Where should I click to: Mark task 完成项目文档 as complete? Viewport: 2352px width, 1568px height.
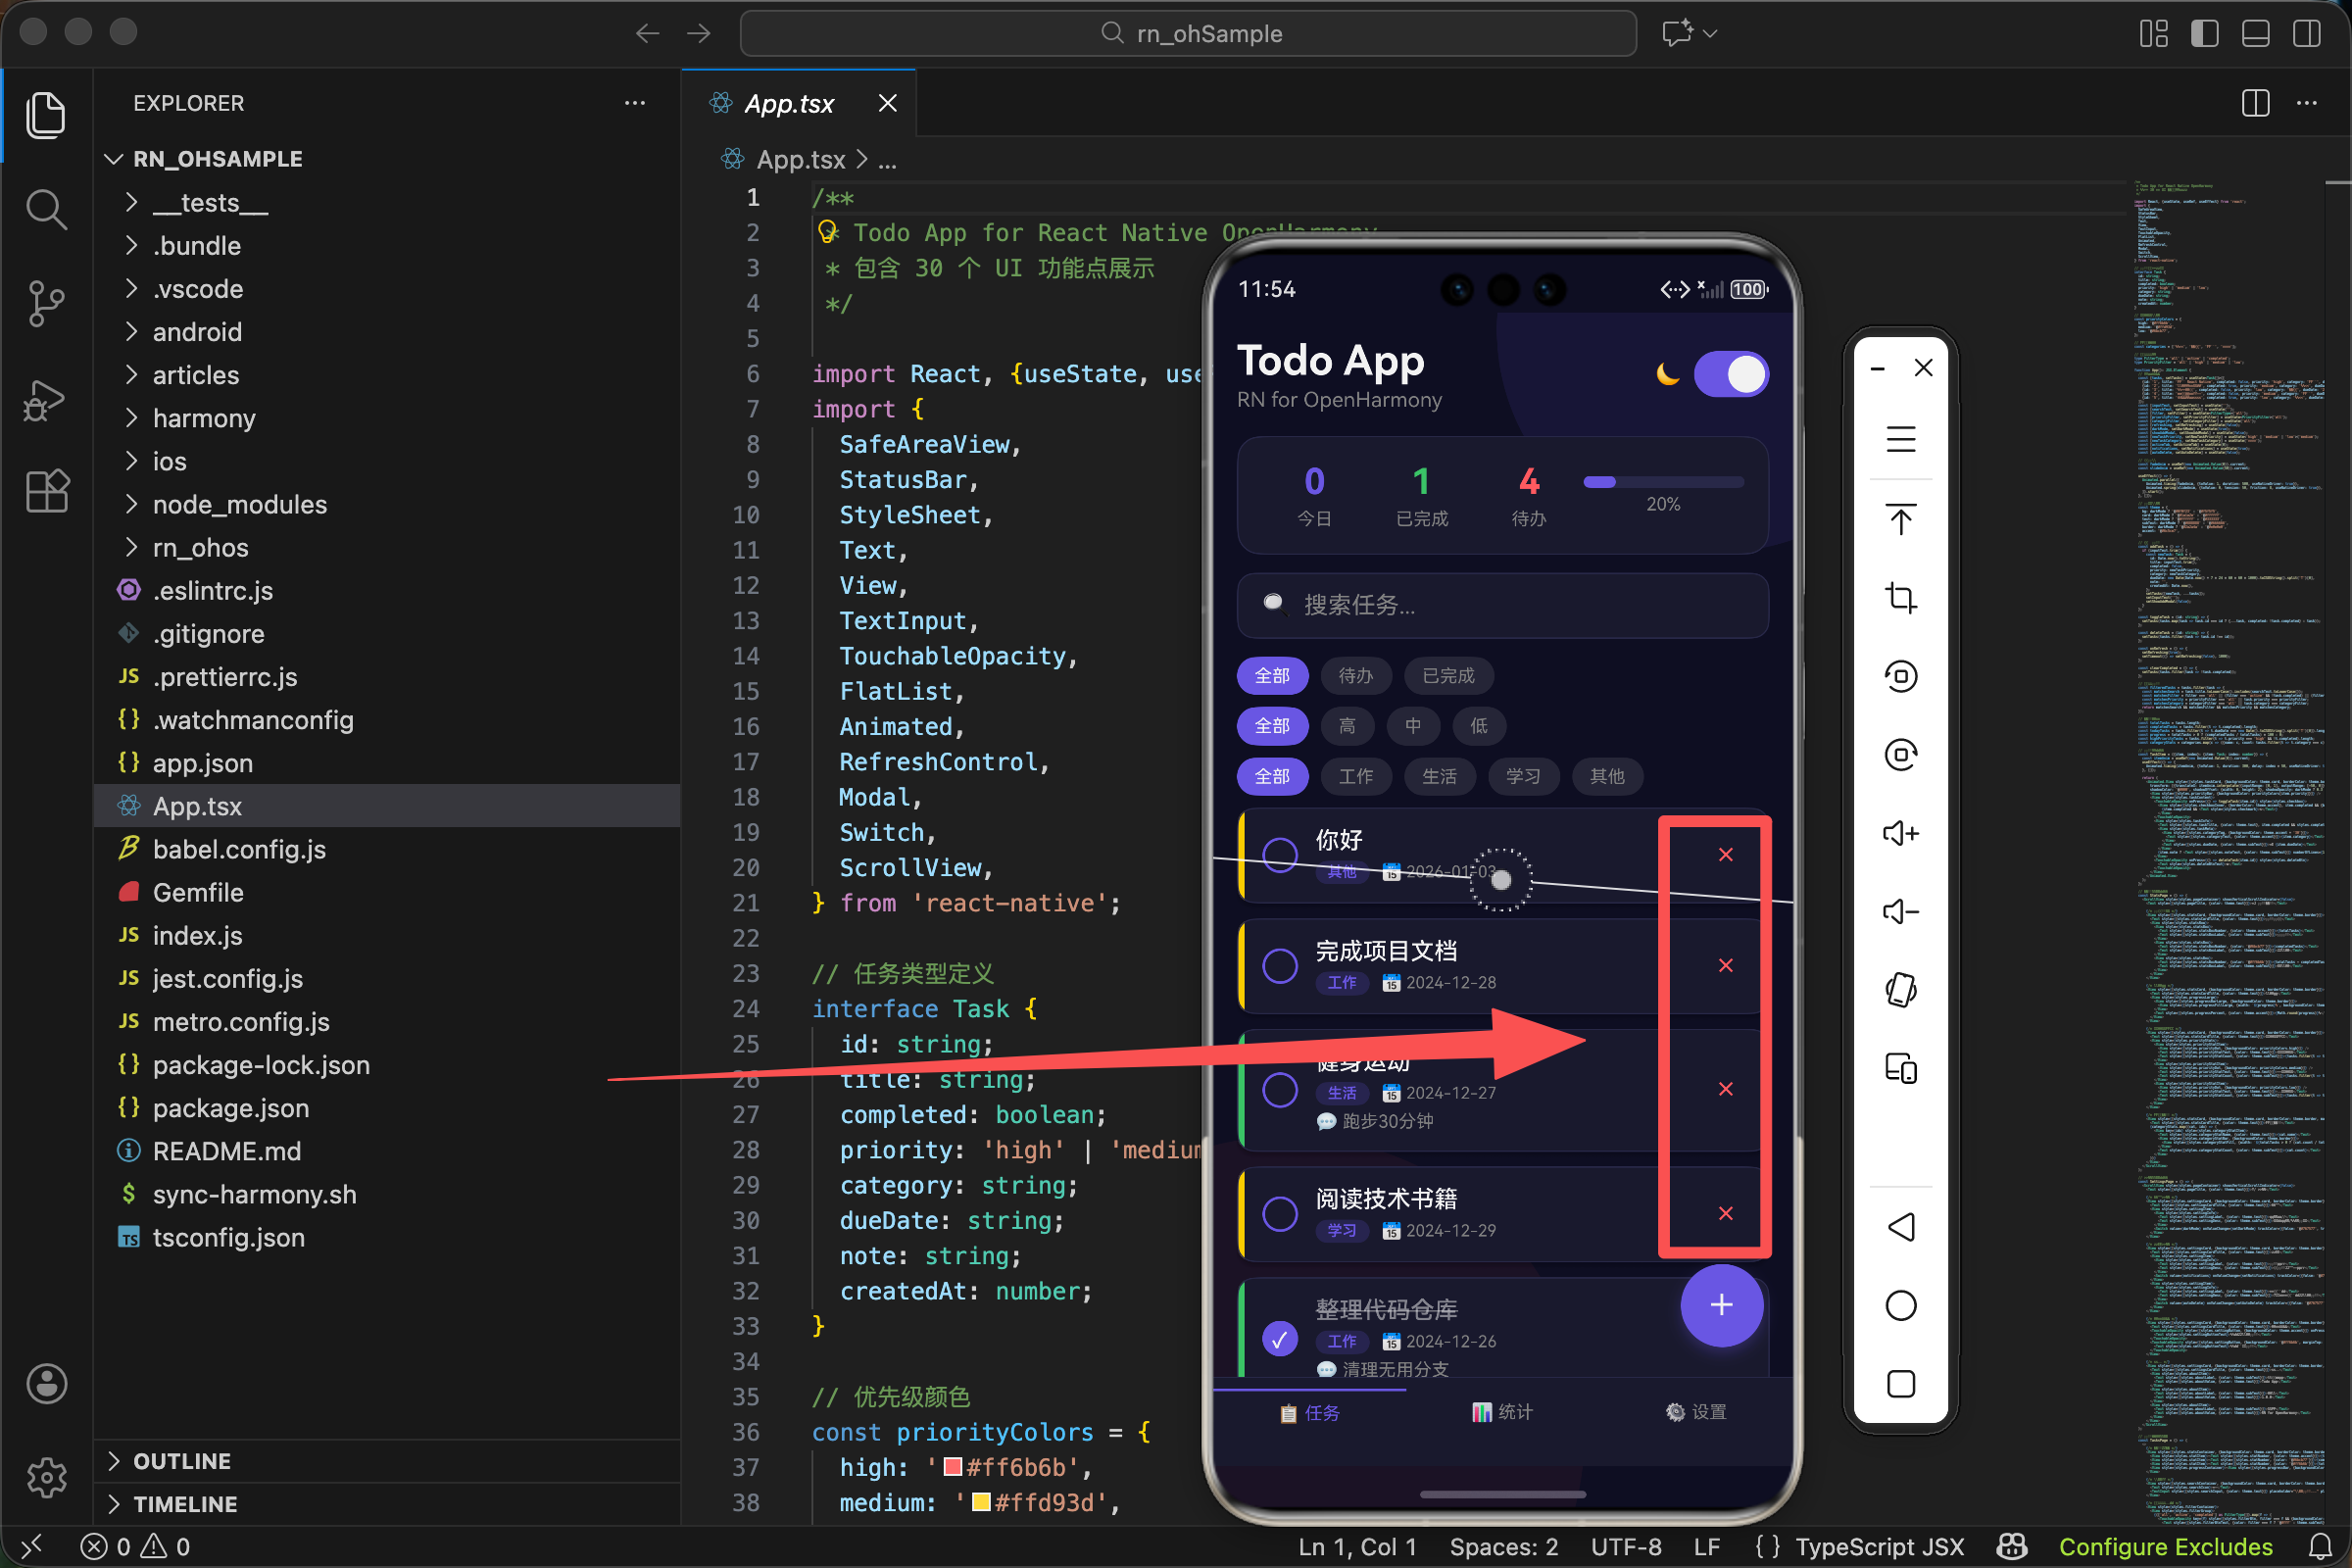1280,966
